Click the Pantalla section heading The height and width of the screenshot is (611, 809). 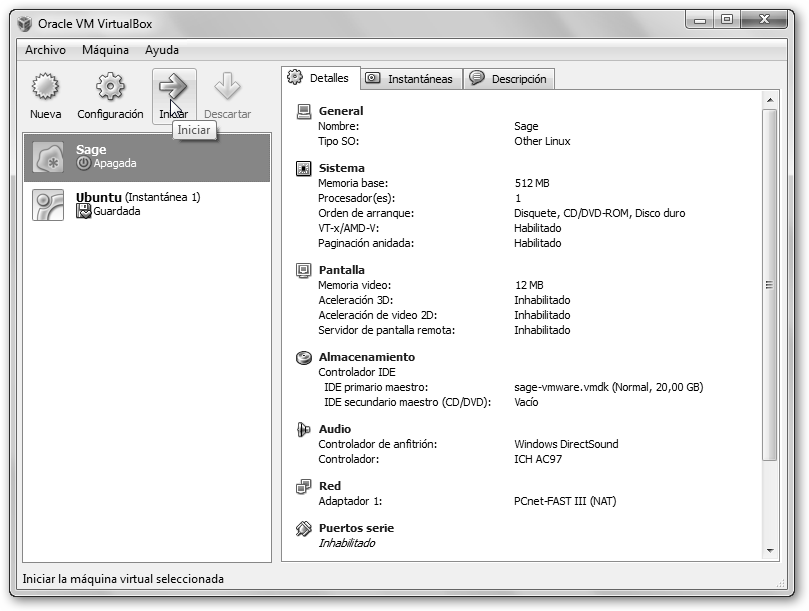[x=341, y=270]
